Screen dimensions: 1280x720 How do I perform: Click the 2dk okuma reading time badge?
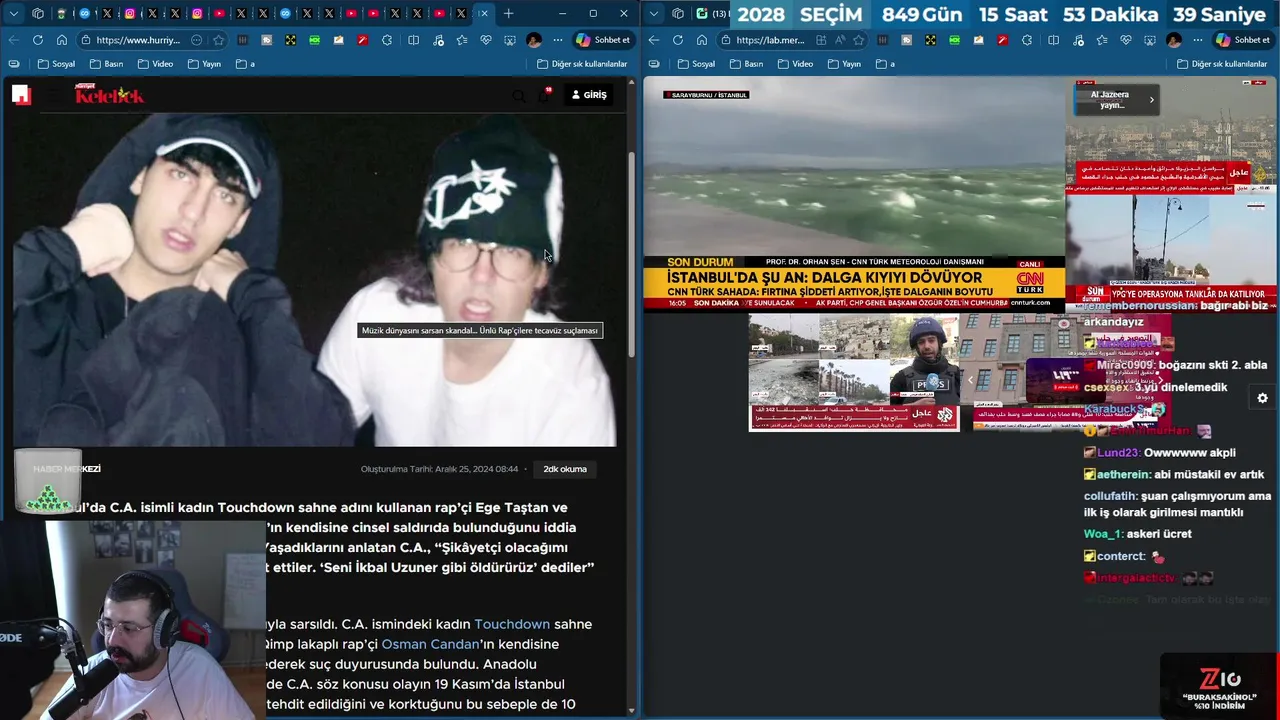coord(565,469)
